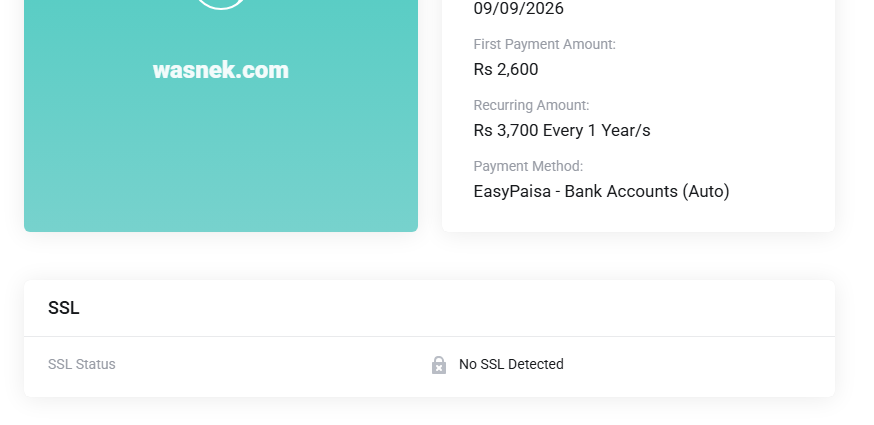The width and height of the screenshot is (874, 425).
Task: Click the no-SSL padlock icon
Action: 439,365
